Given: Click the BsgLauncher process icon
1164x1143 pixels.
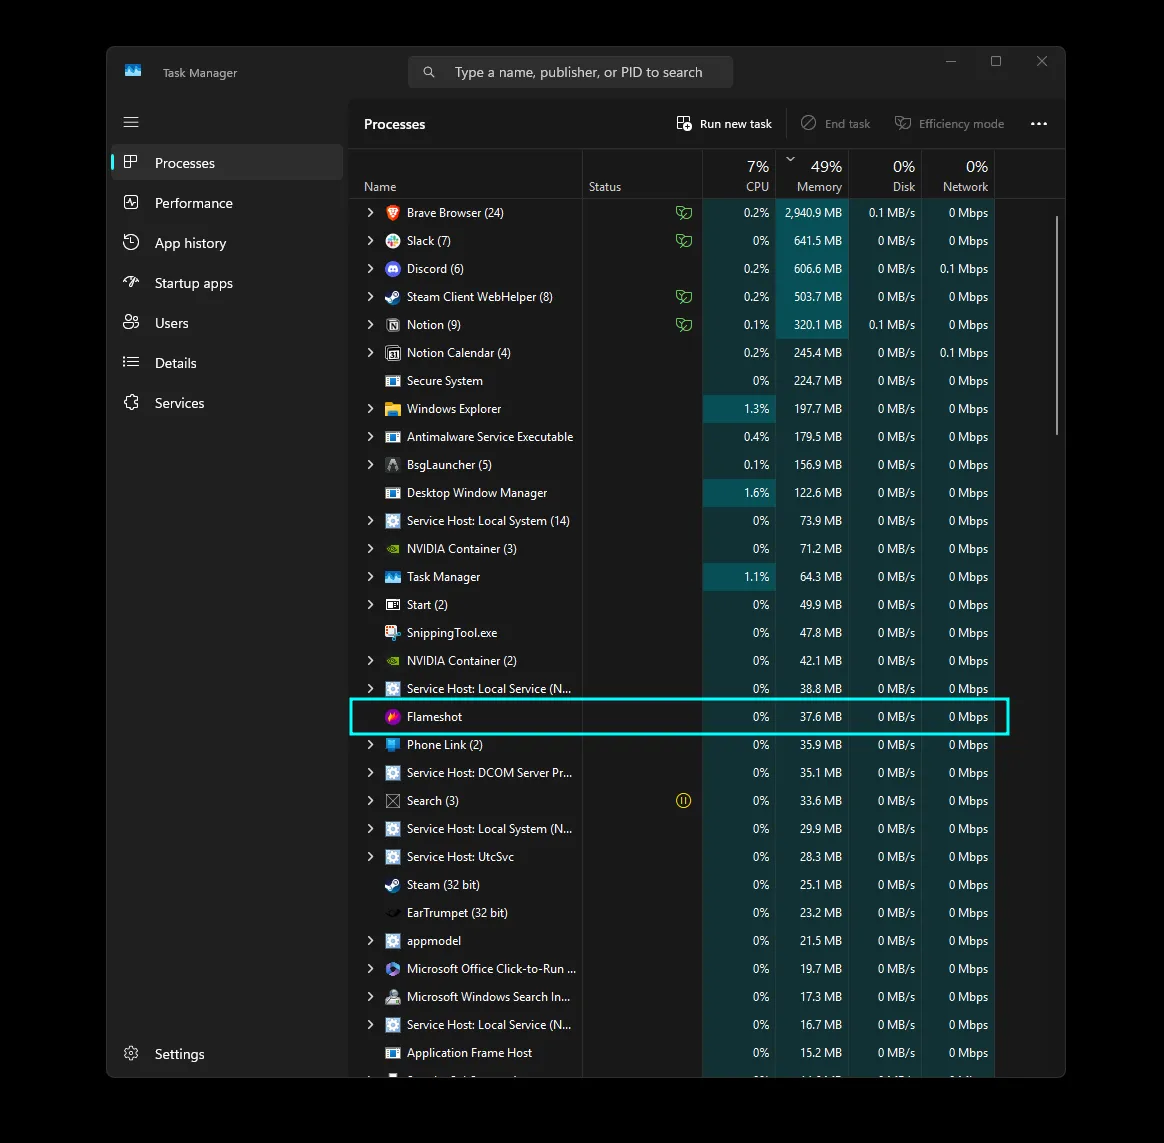Looking at the screenshot, I should [x=393, y=465].
